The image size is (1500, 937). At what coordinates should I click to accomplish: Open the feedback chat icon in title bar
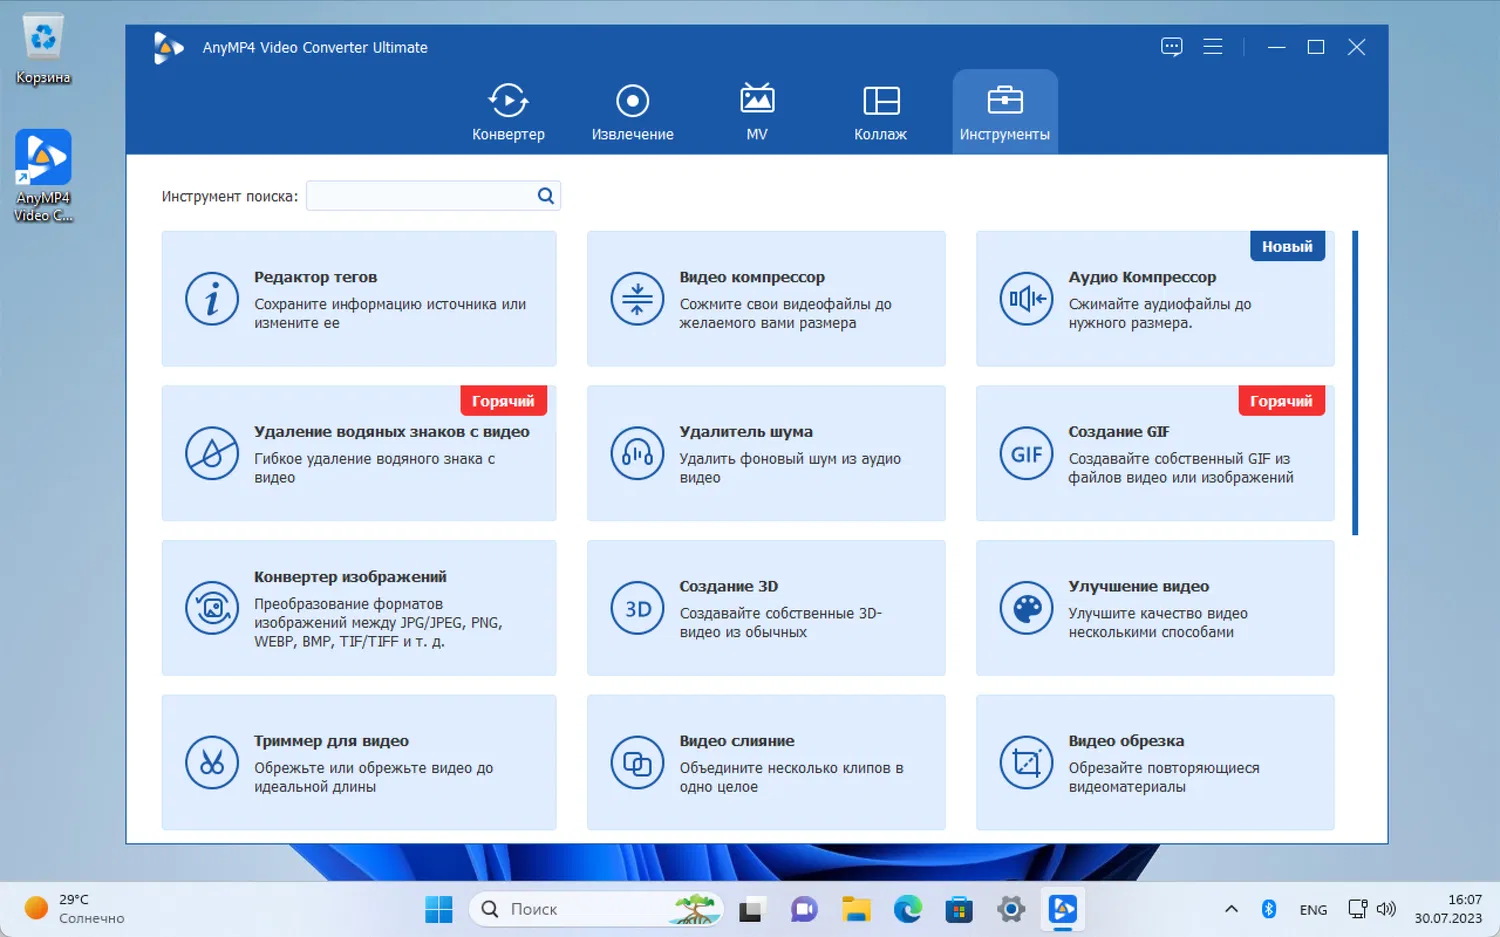click(1172, 47)
